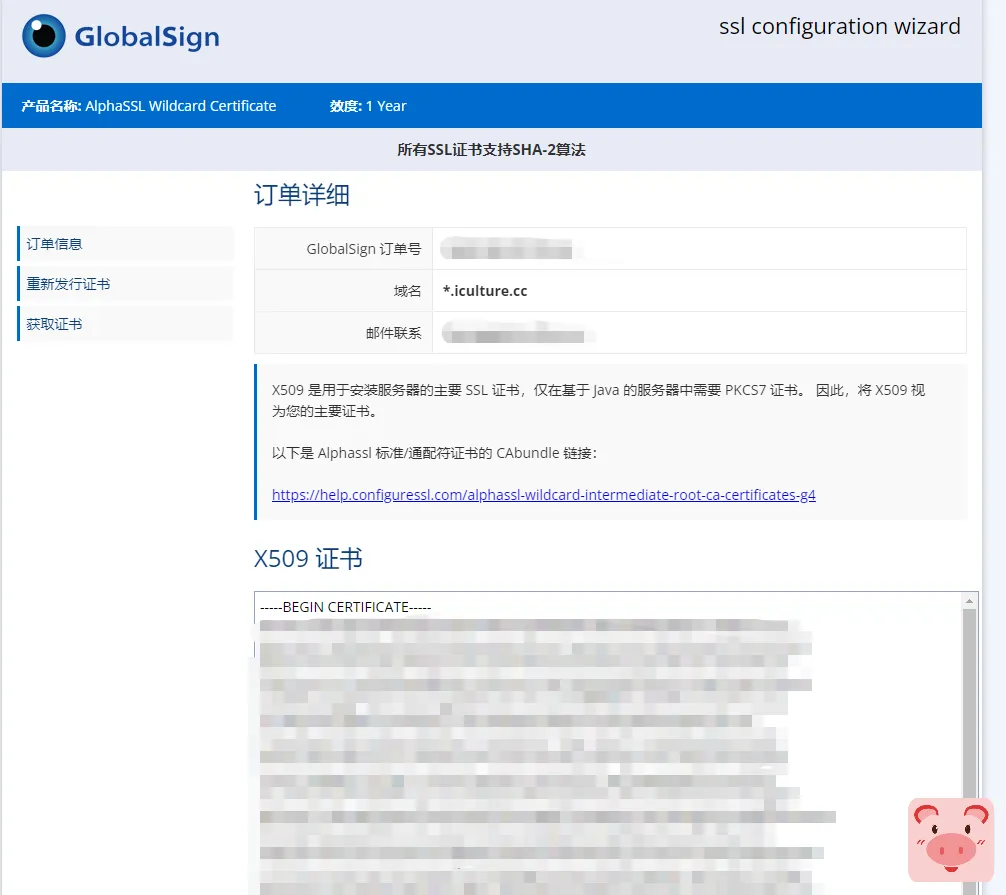1006x895 pixels.
Task: Click the 域名 label cell
Action: 344,291
